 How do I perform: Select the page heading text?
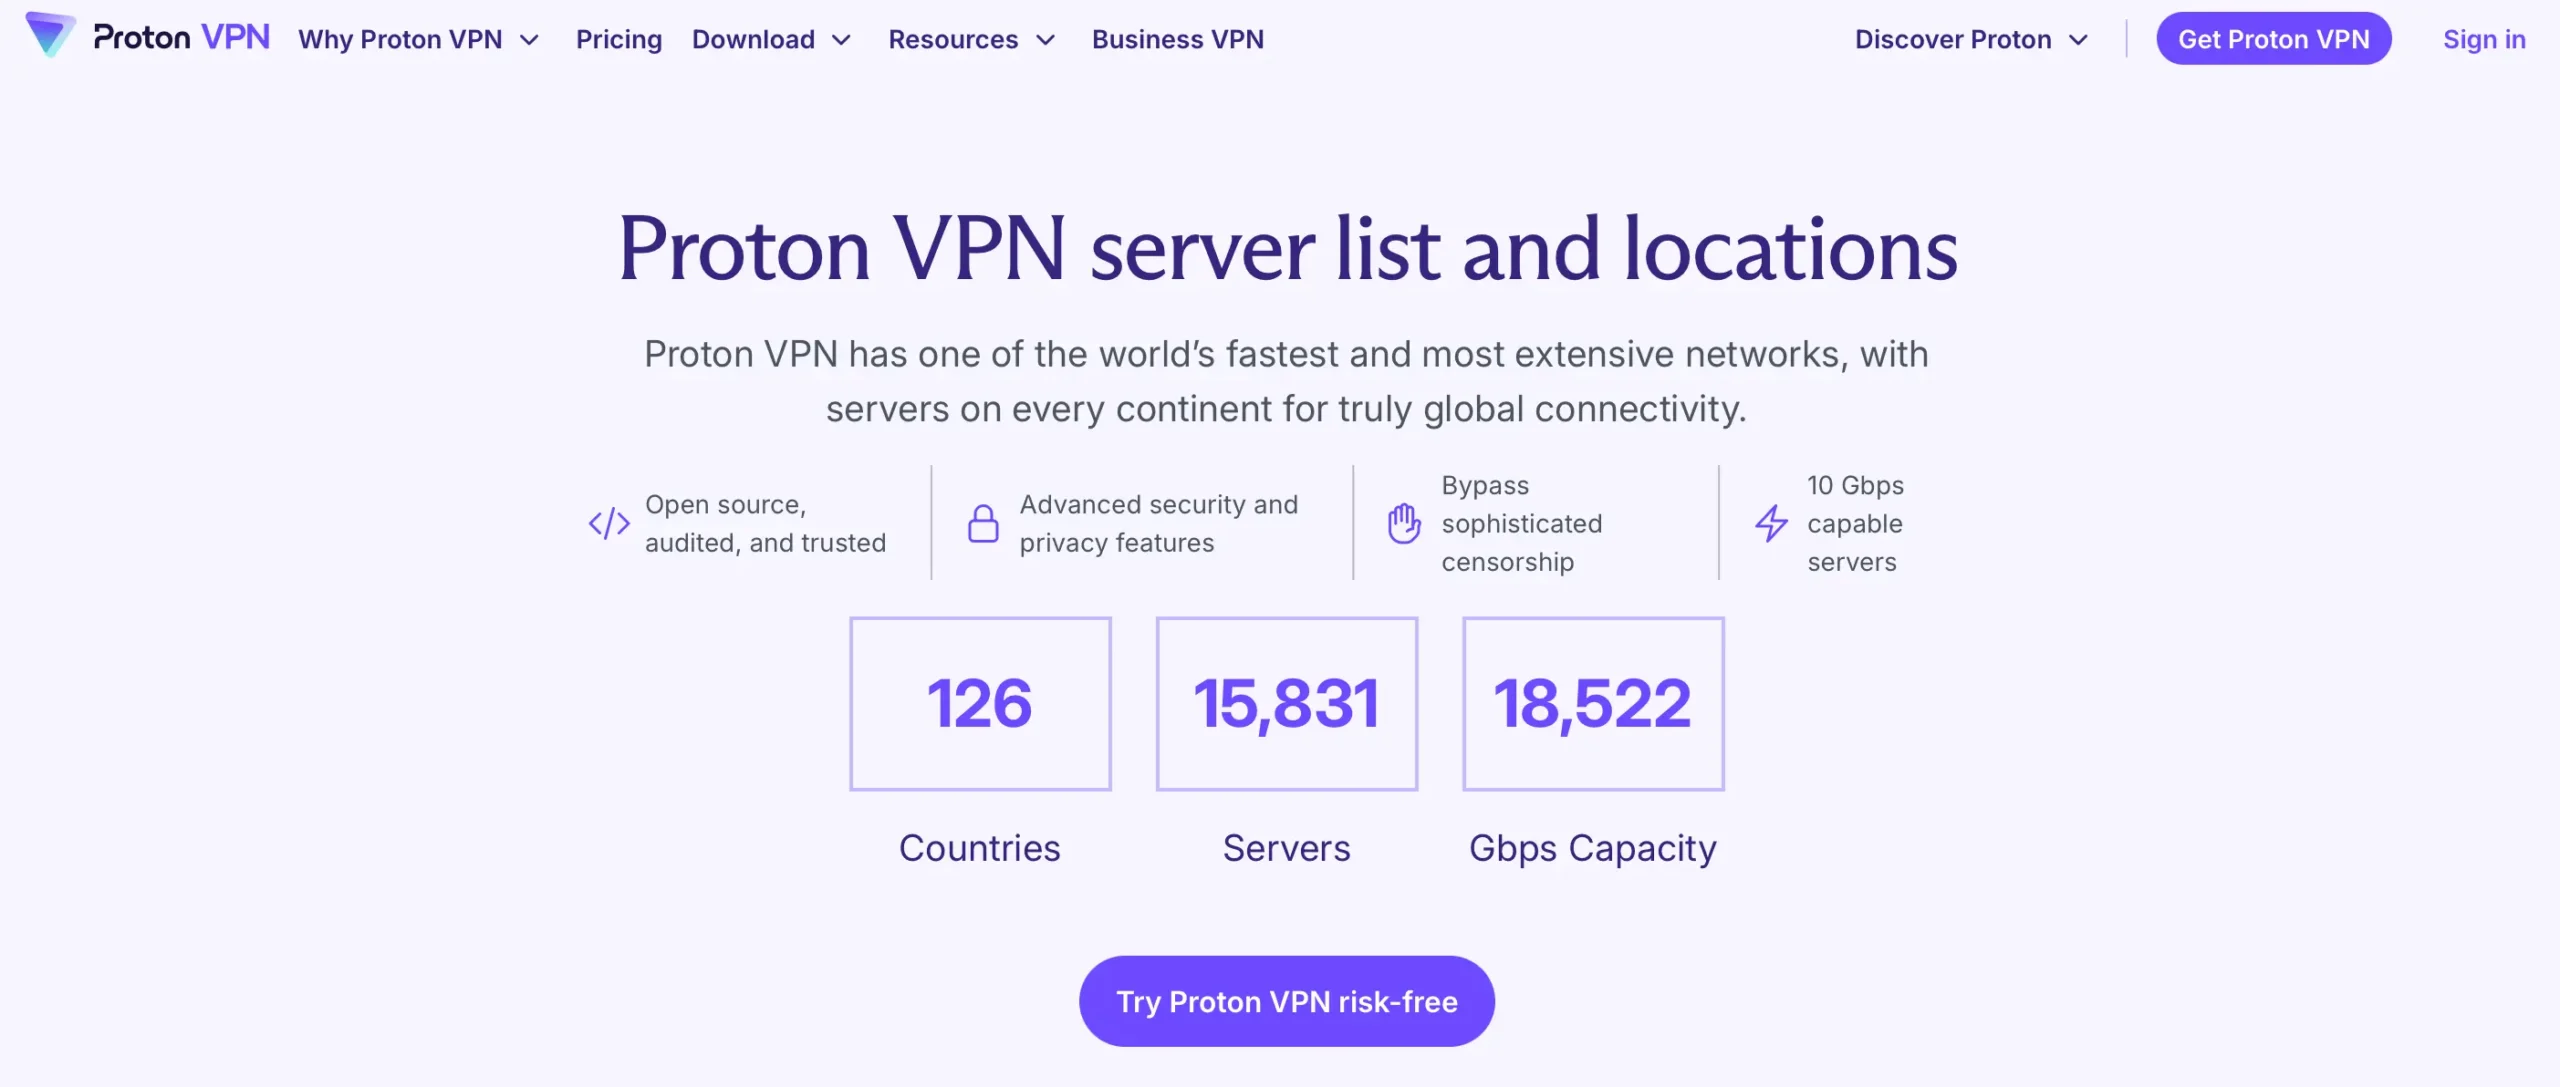click(1286, 248)
